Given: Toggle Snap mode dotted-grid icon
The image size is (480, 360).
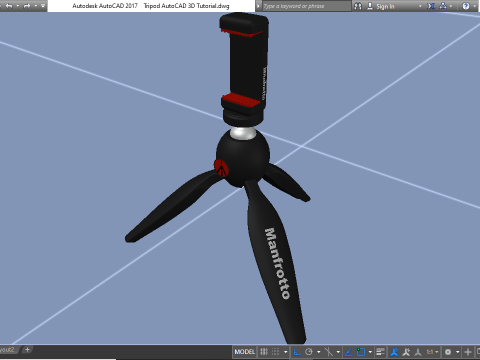Looking at the screenshot, I should coord(275,352).
